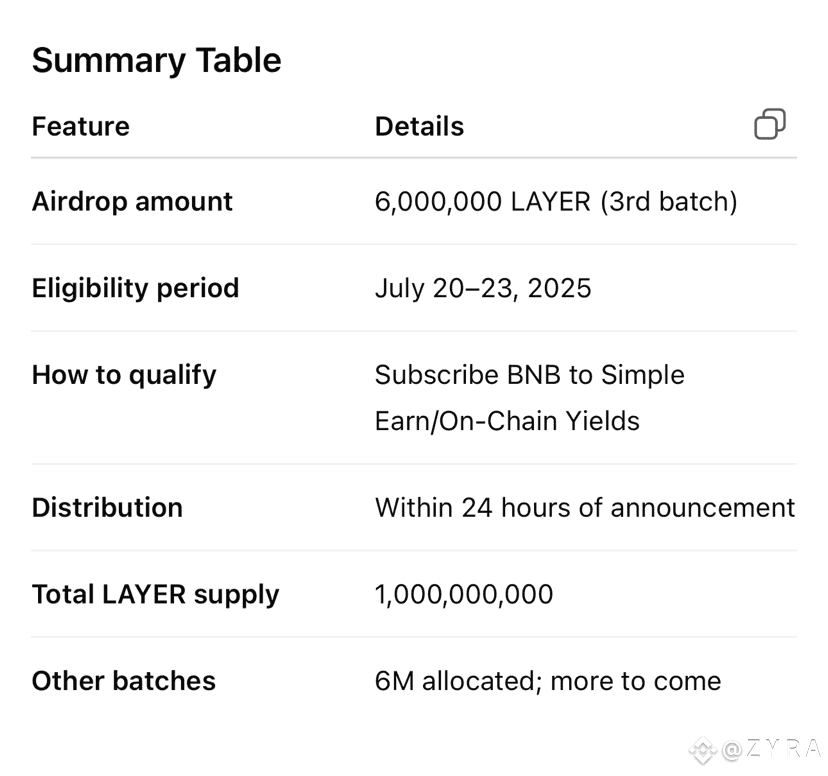The height and width of the screenshot is (776, 828).
Task: Click the Details column header
Action: (x=419, y=127)
